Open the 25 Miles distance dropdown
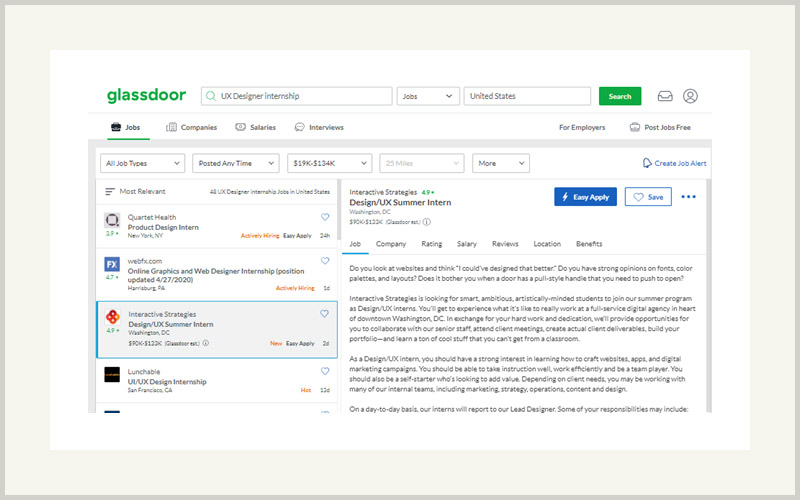This screenshot has width=800, height=500. pos(422,163)
